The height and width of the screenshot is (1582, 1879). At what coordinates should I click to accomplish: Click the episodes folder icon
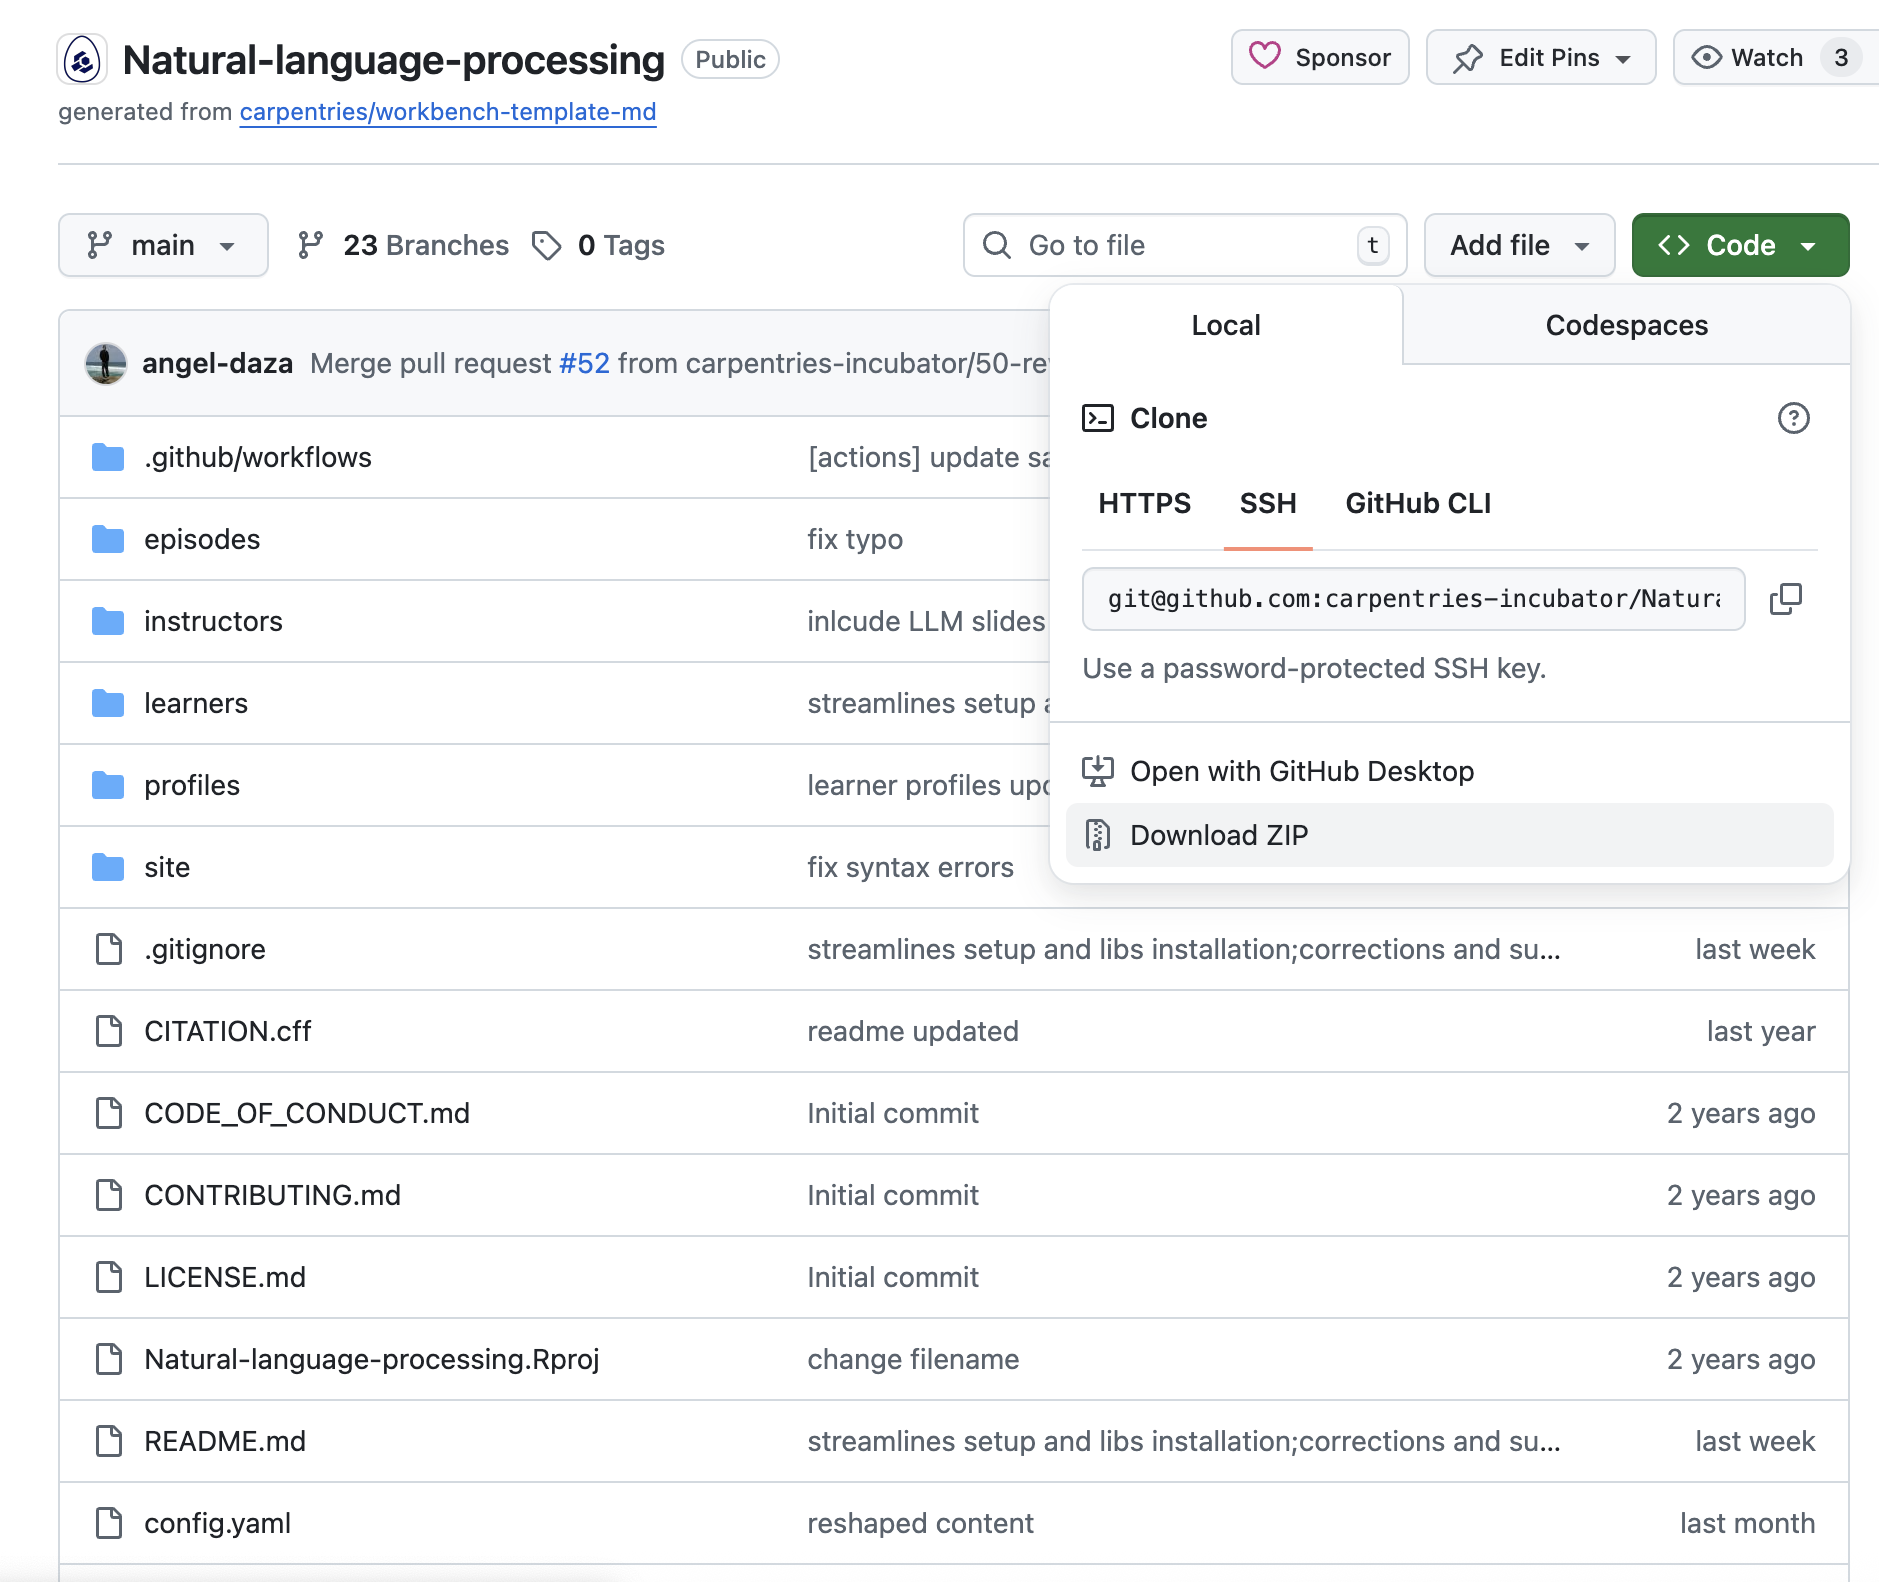click(x=108, y=540)
